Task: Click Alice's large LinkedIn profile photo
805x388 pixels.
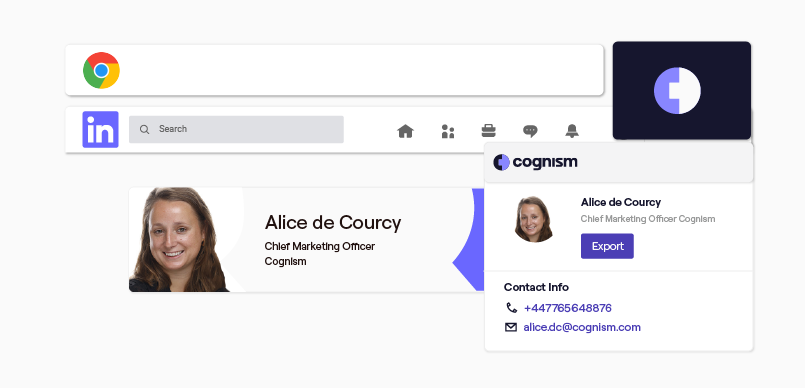Action: [x=178, y=240]
